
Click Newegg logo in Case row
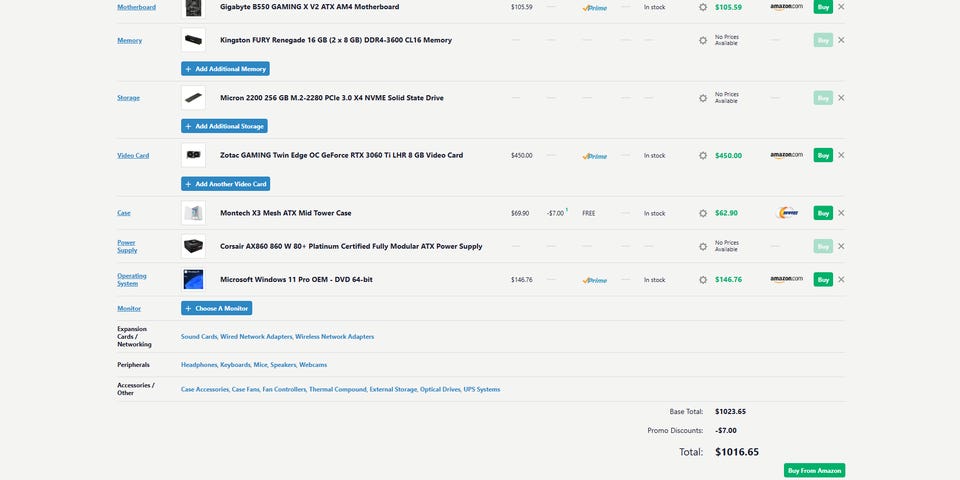[787, 213]
